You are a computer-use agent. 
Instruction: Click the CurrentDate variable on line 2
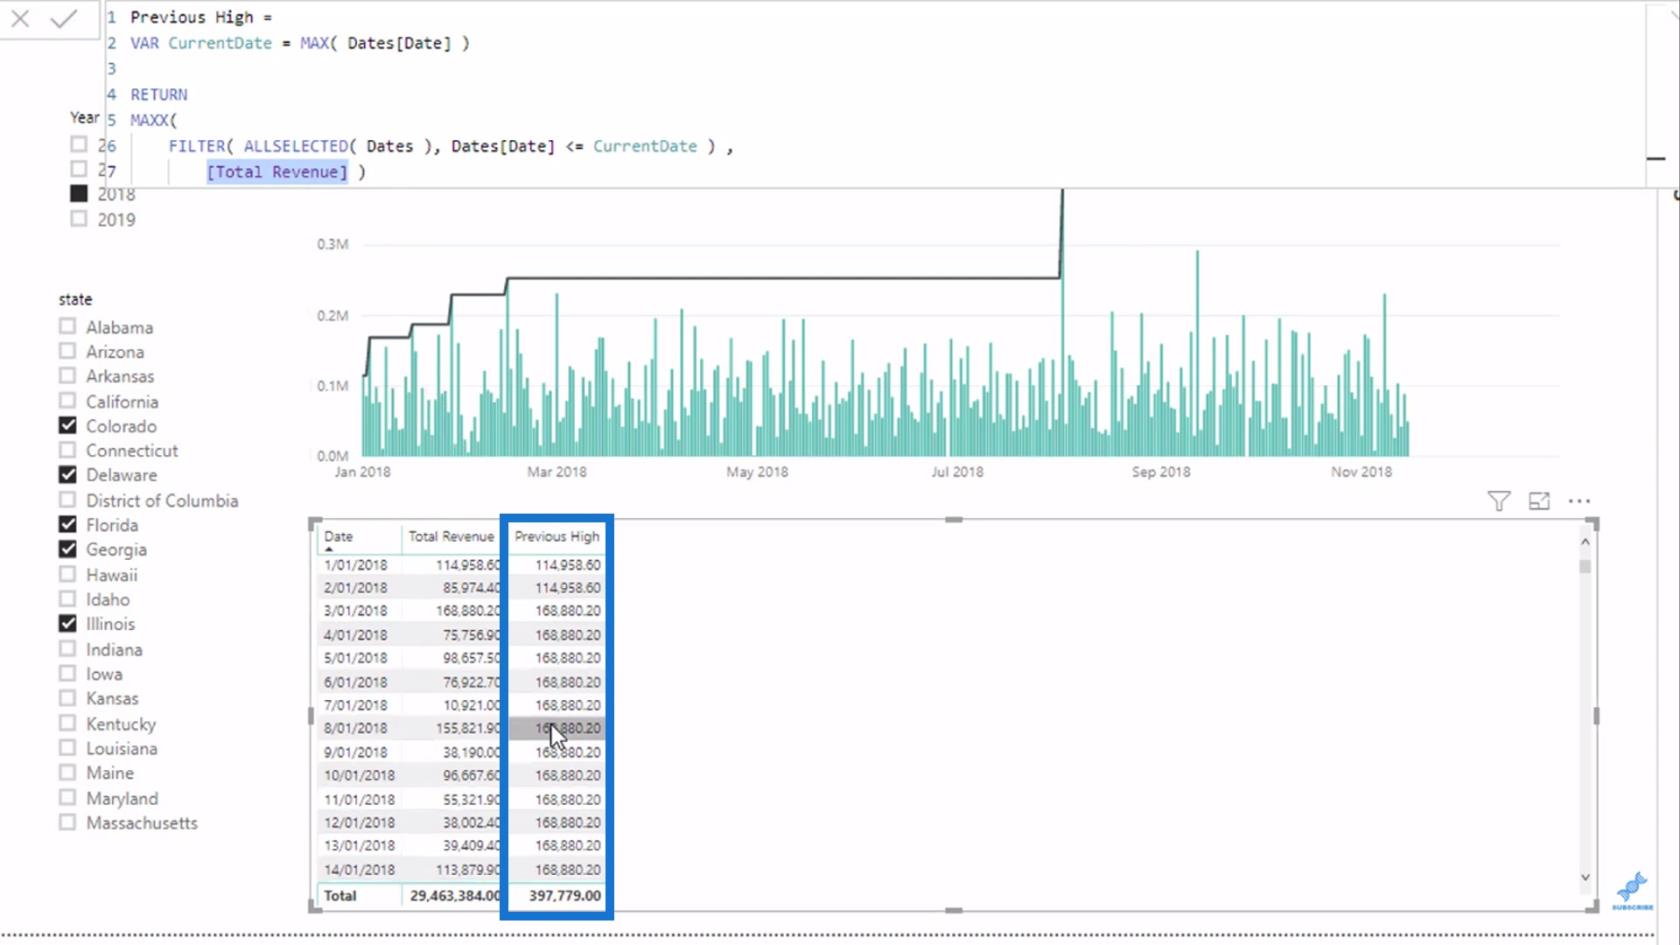[220, 43]
